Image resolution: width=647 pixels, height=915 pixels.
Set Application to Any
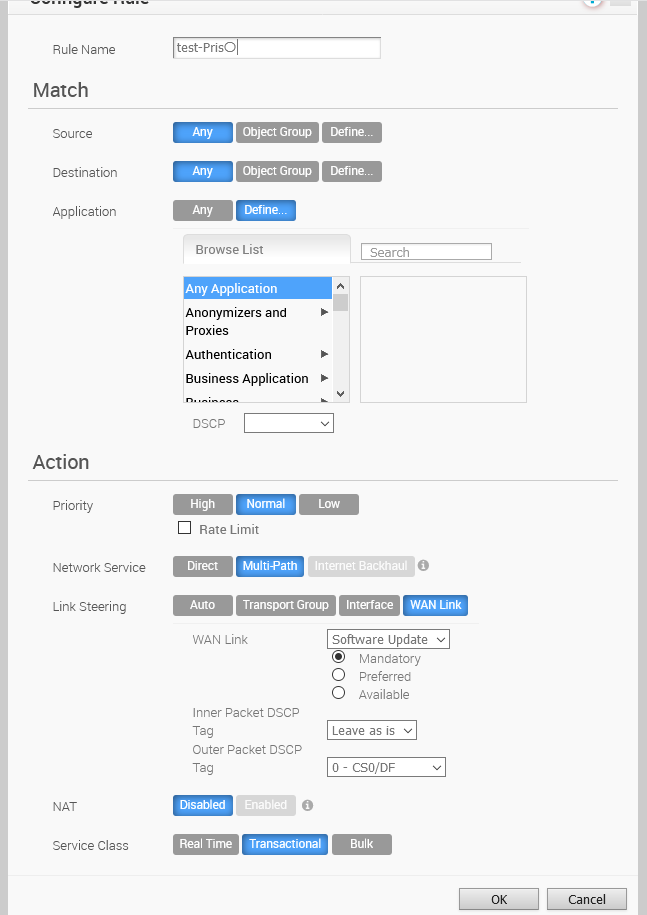tap(202, 211)
